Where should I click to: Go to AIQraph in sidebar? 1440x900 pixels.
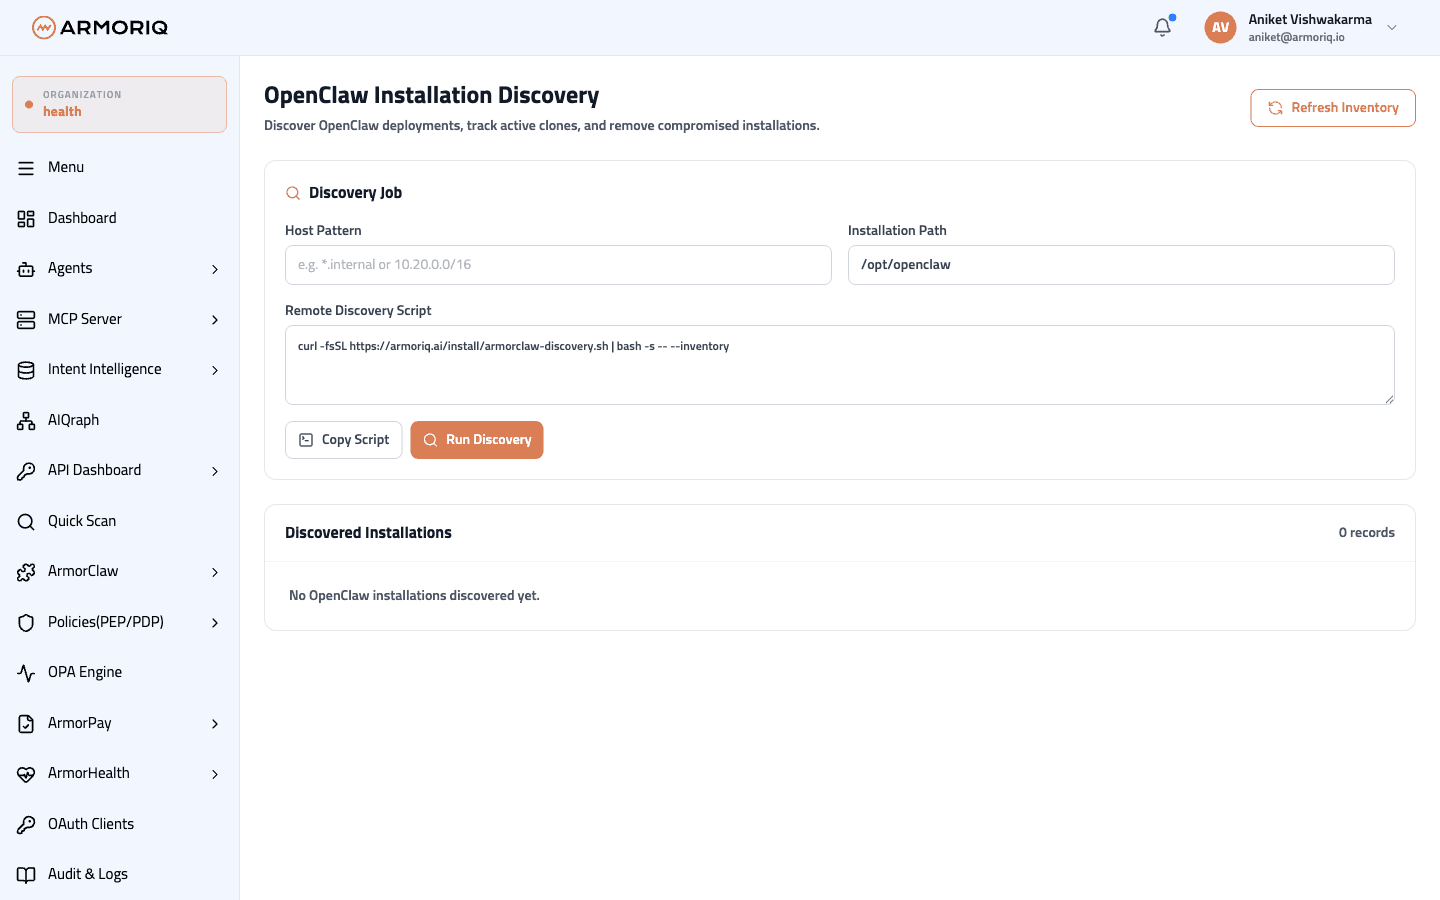click(x=119, y=420)
